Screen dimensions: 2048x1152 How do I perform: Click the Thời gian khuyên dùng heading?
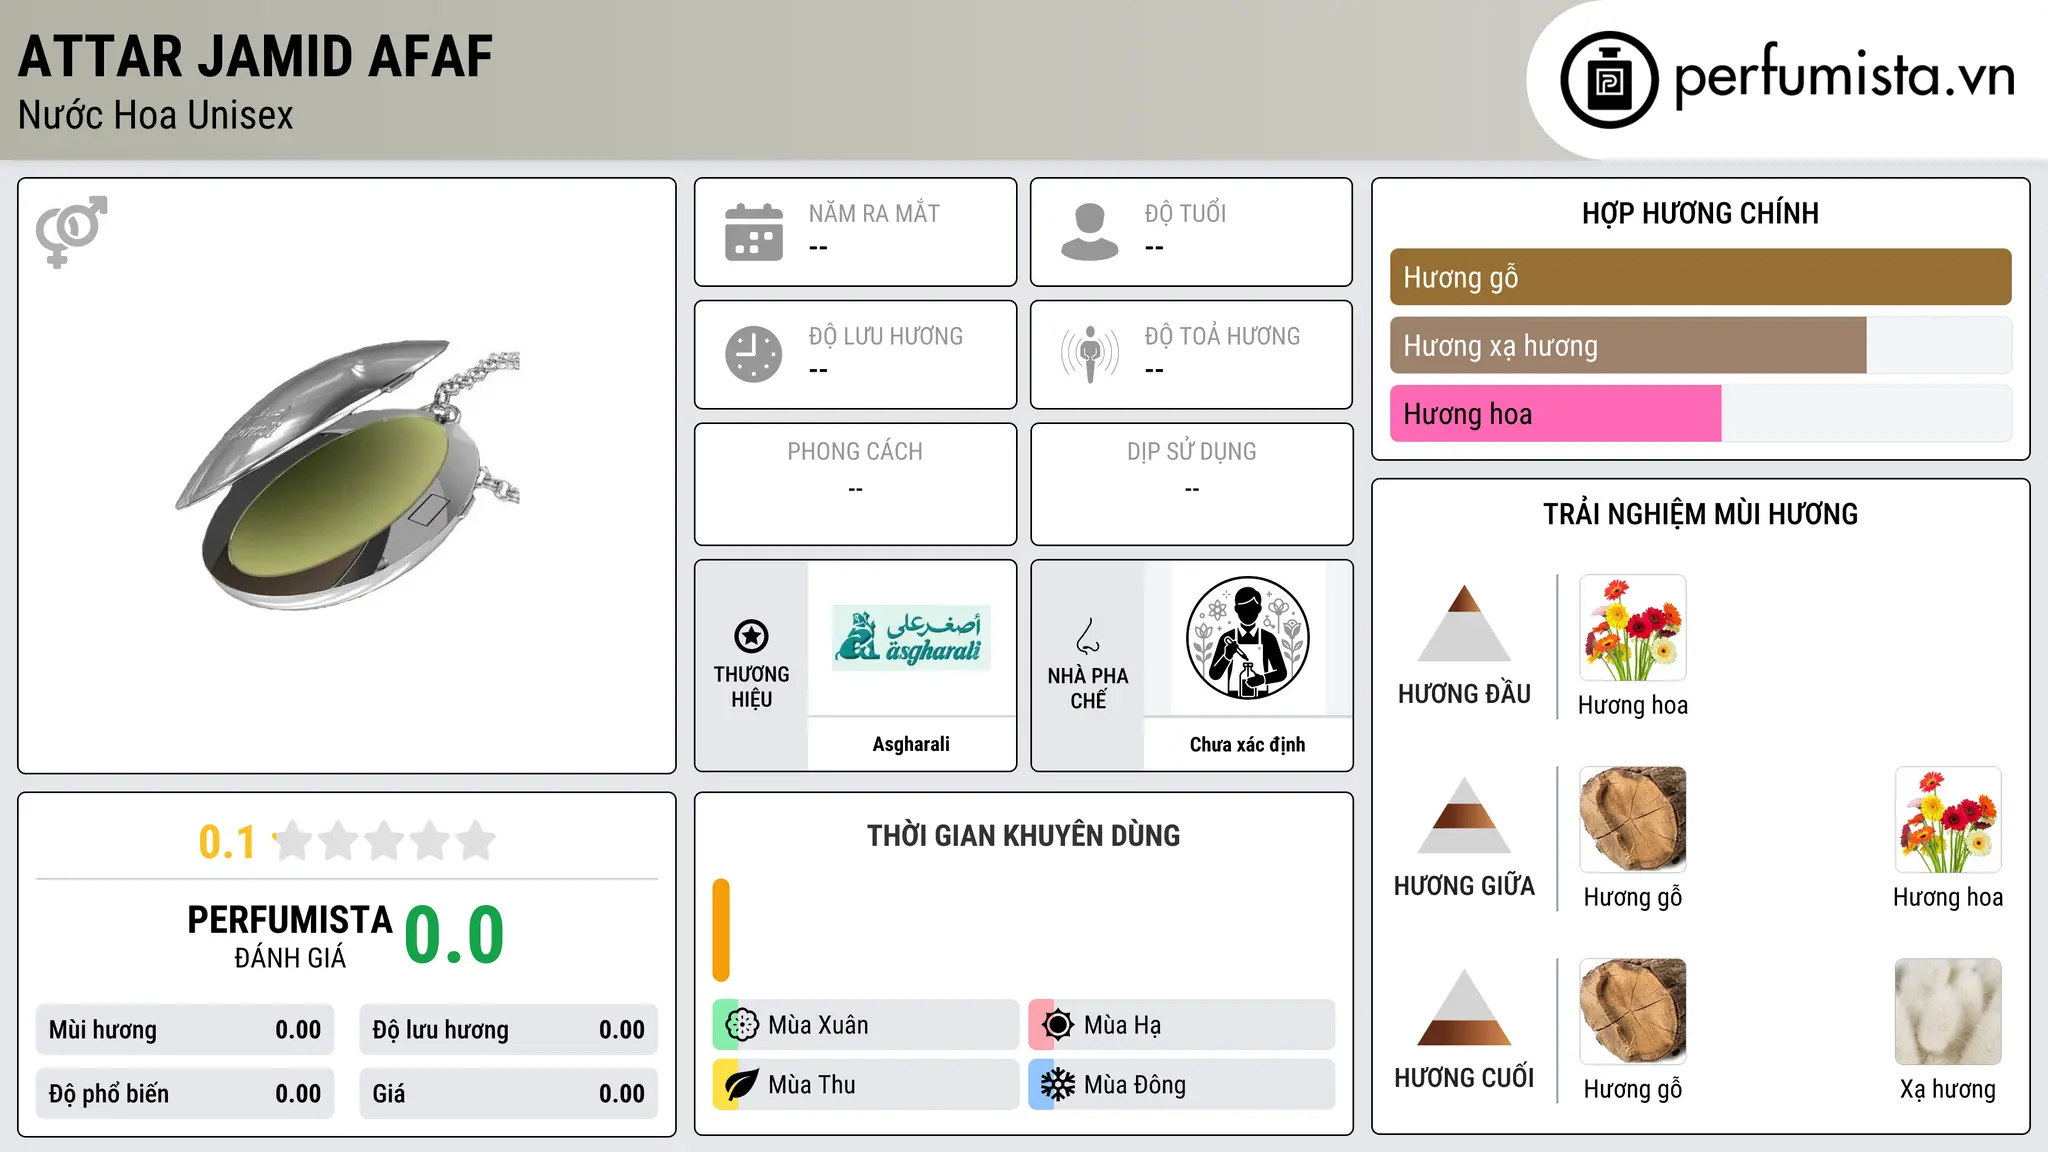1023,835
